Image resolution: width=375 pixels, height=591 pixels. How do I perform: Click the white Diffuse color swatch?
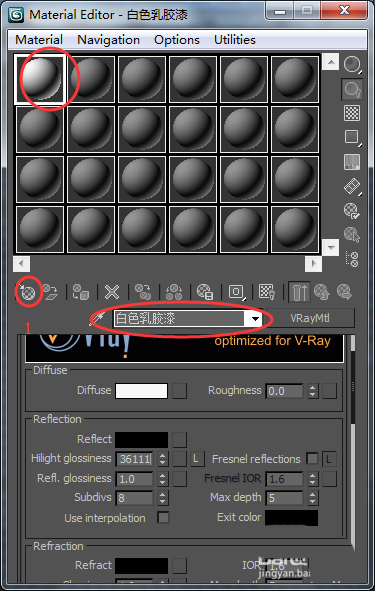[141, 391]
